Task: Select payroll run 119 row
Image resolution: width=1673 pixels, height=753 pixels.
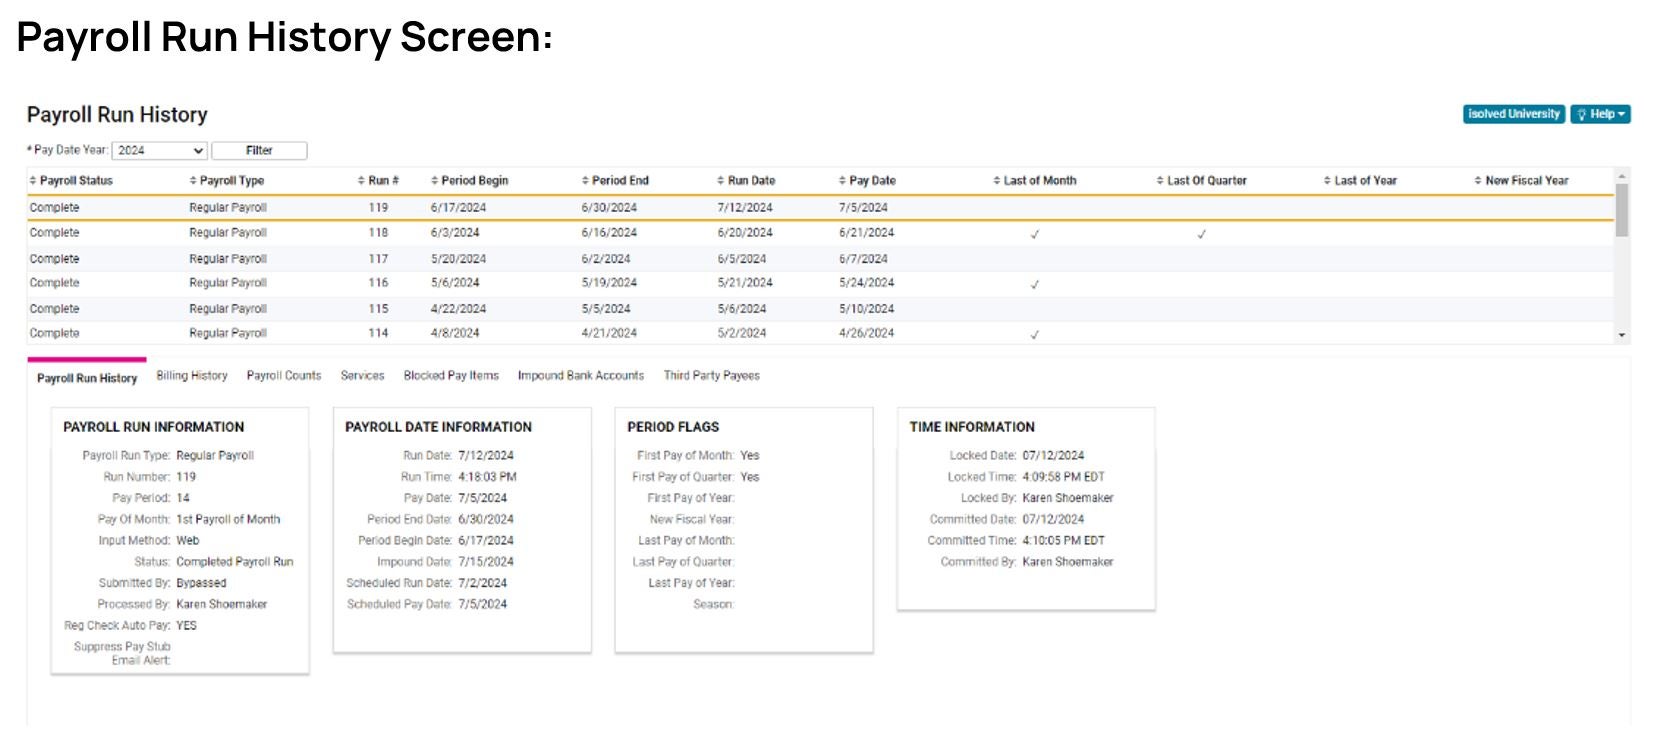Action: [x=820, y=208]
